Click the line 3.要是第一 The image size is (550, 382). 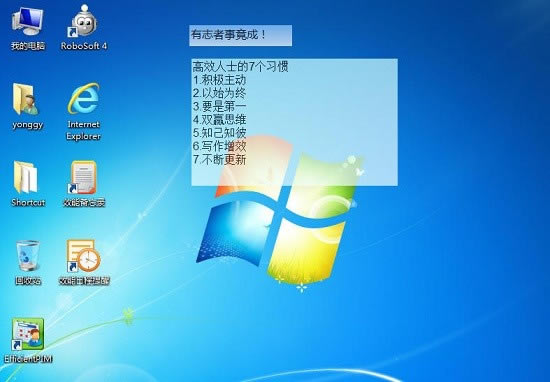click(219, 106)
